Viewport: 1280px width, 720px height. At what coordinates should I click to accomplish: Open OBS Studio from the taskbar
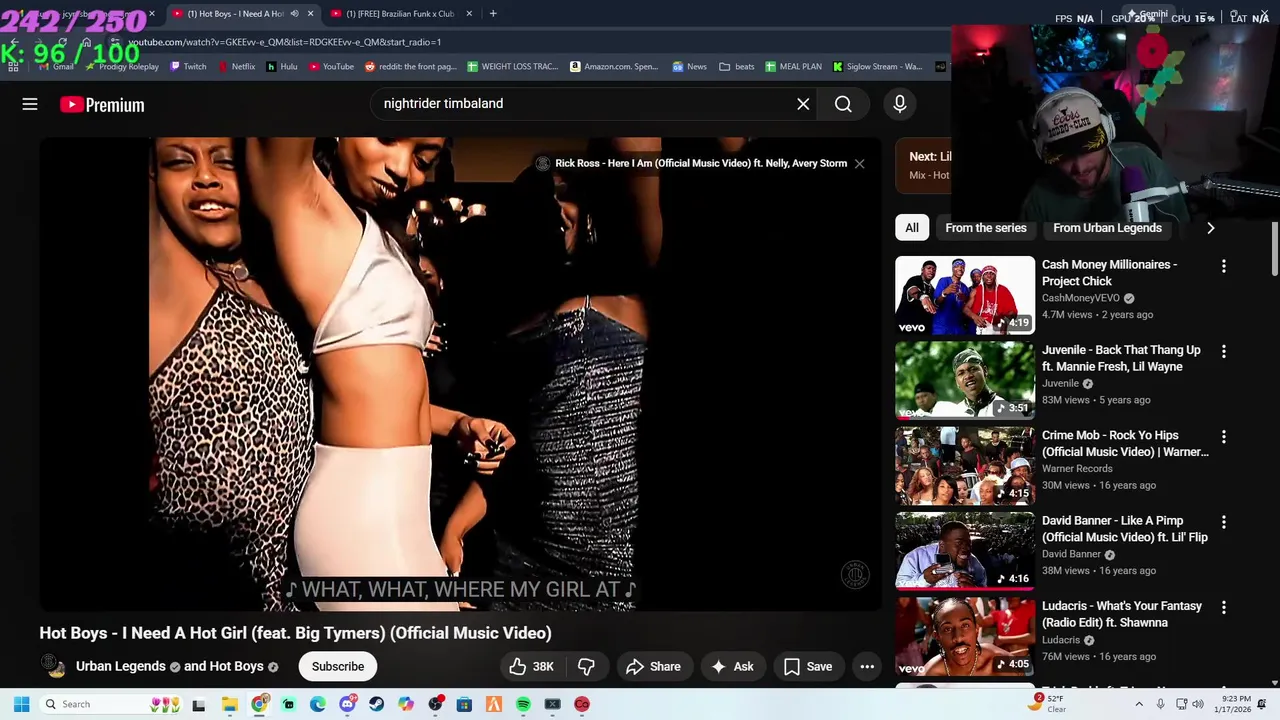tap(435, 704)
